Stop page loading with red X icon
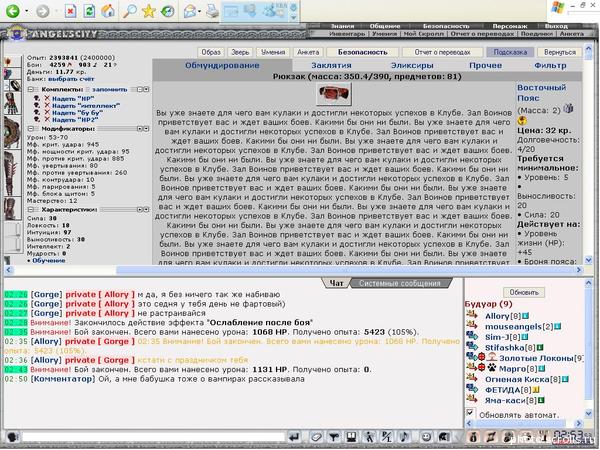Screen dimensions: 600x450 click(70, 11)
